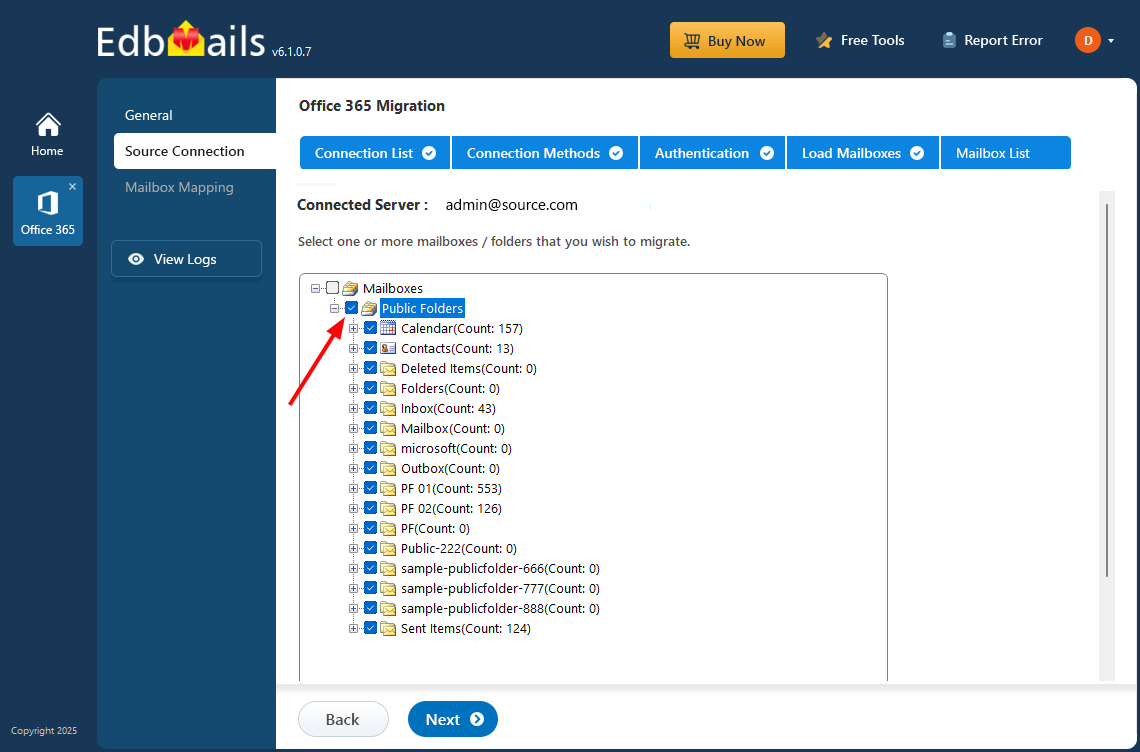Screen dimensions: 1140x752
Task: Uncheck the Calendar checkbox
Action: (x=370, y=328)
